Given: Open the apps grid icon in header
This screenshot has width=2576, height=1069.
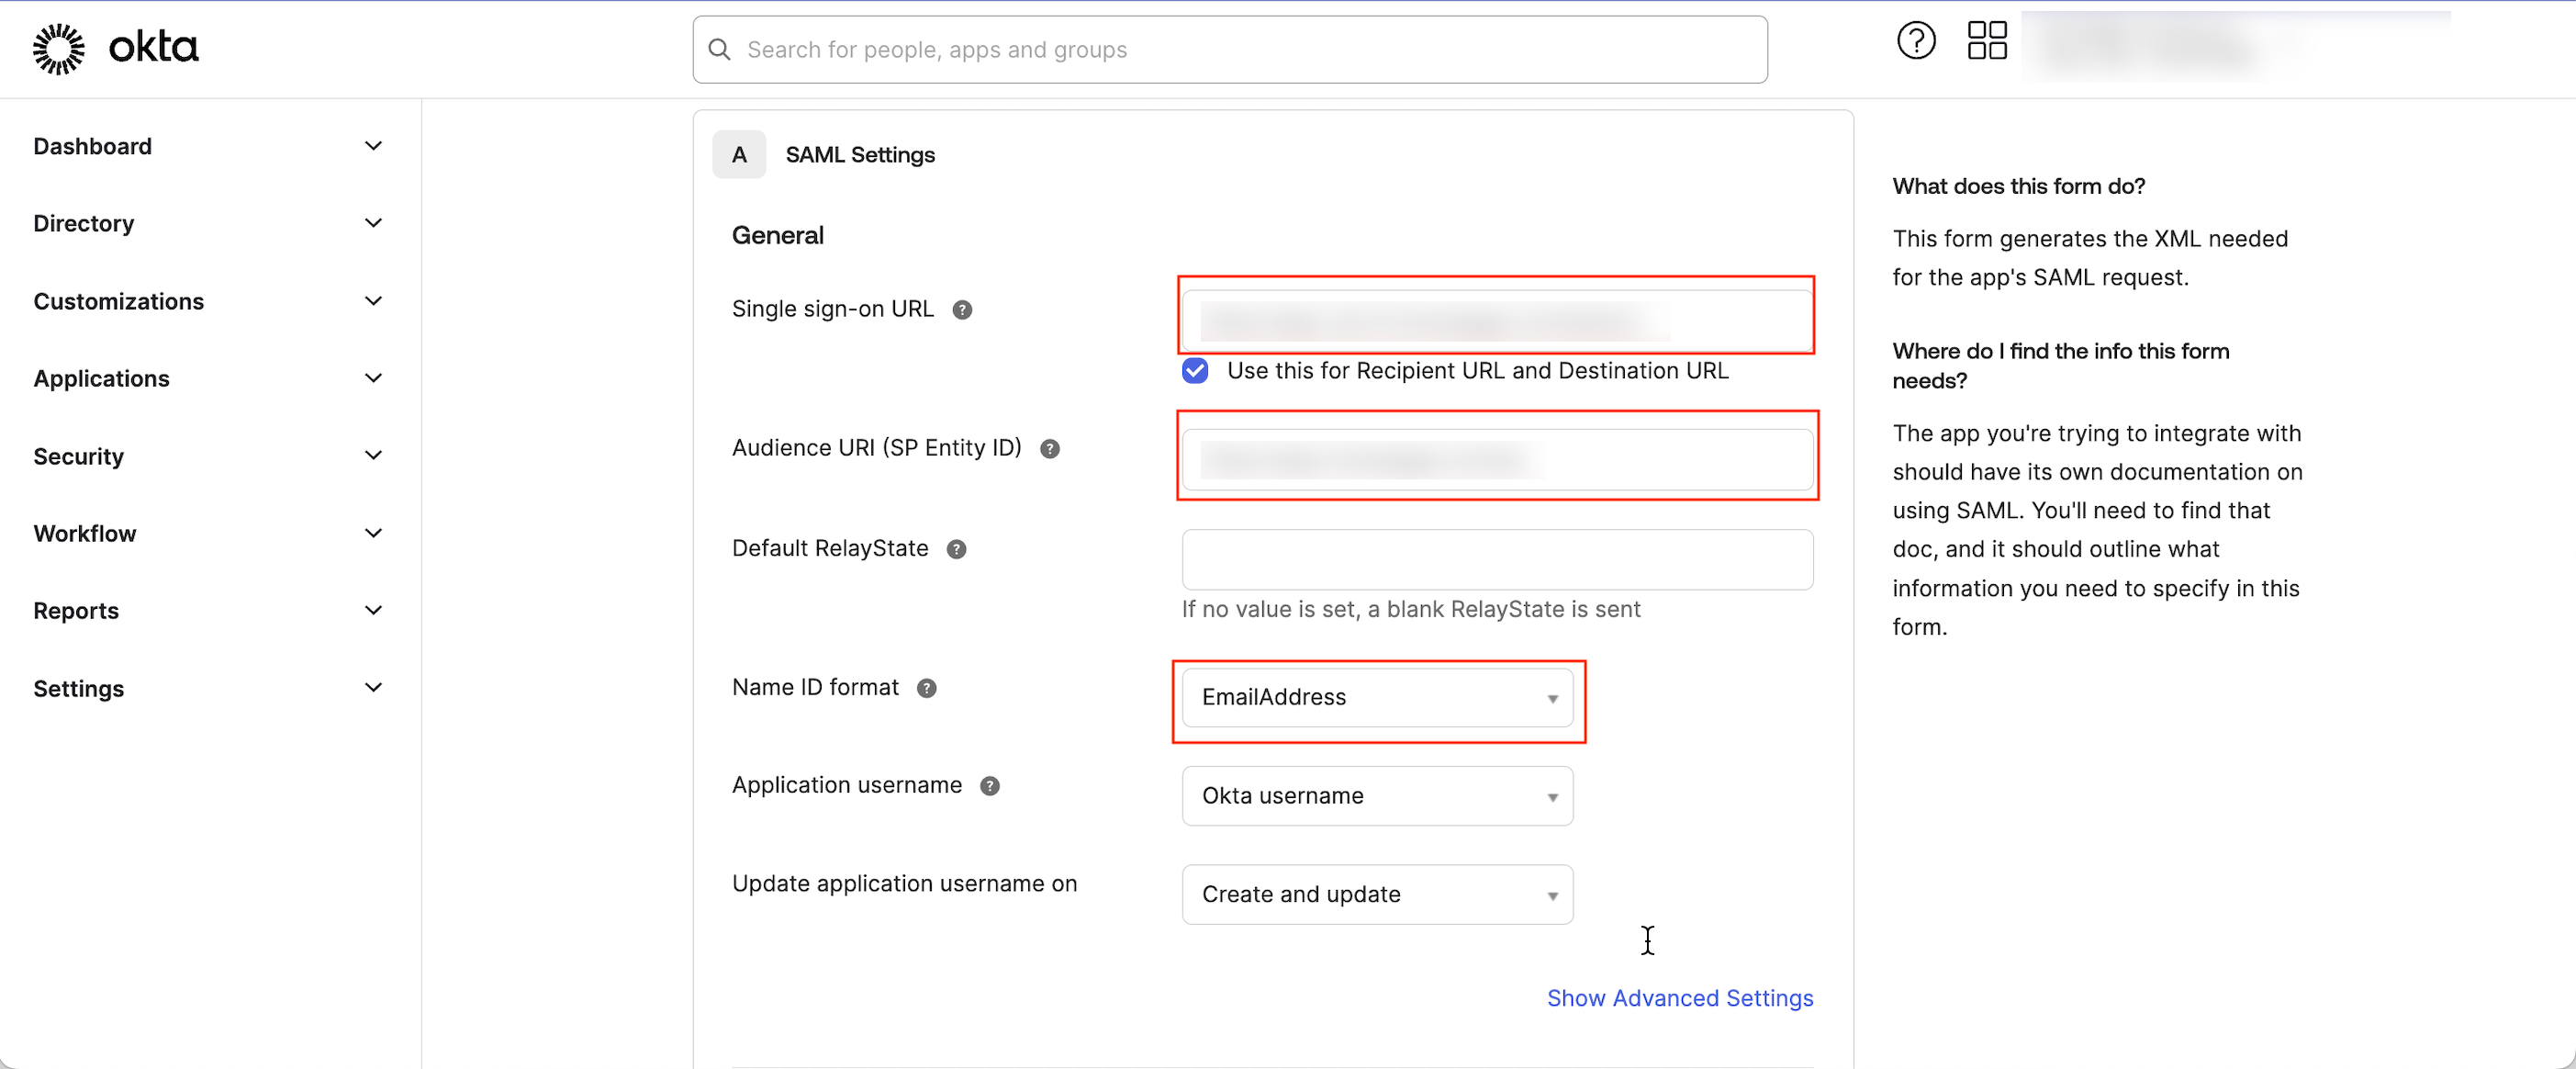Looking at the screenshot, I should pyautogui.click(x=1987, y=41).
